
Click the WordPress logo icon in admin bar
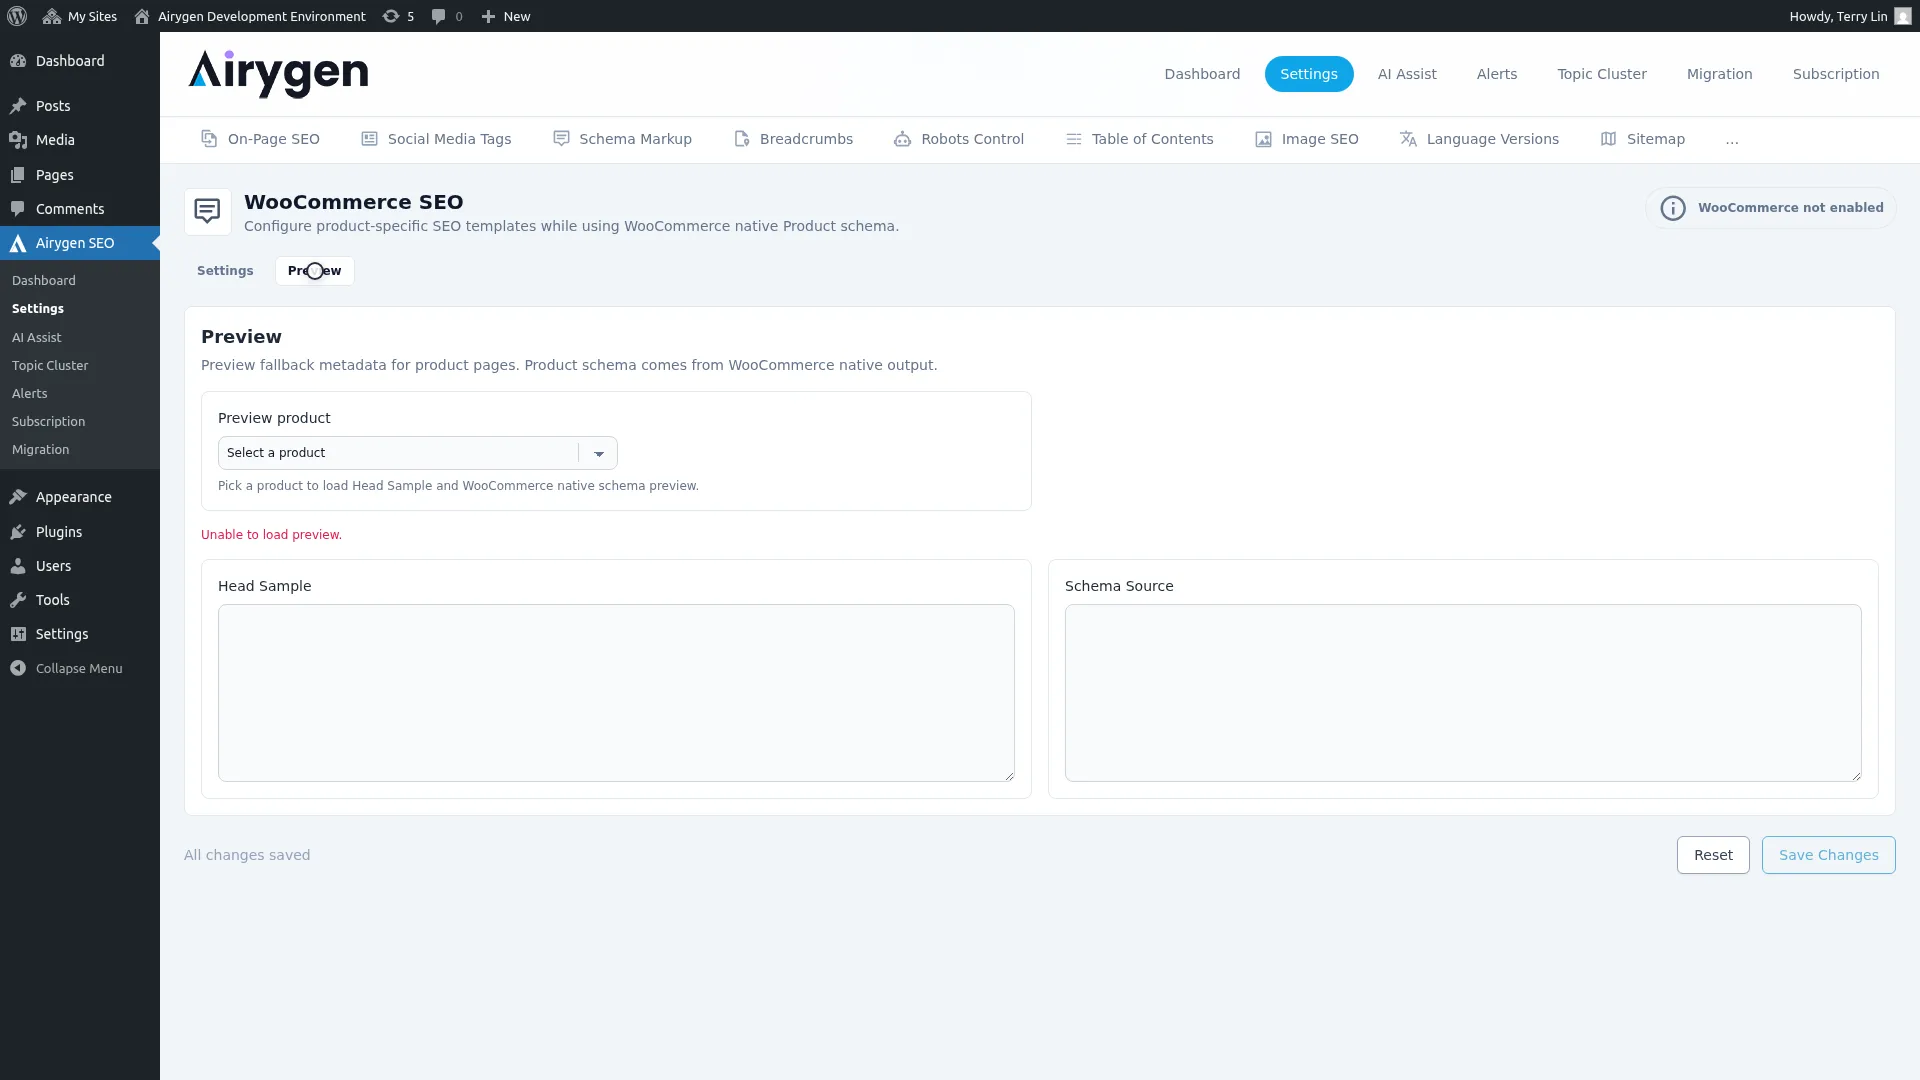(x=17, y=16)
